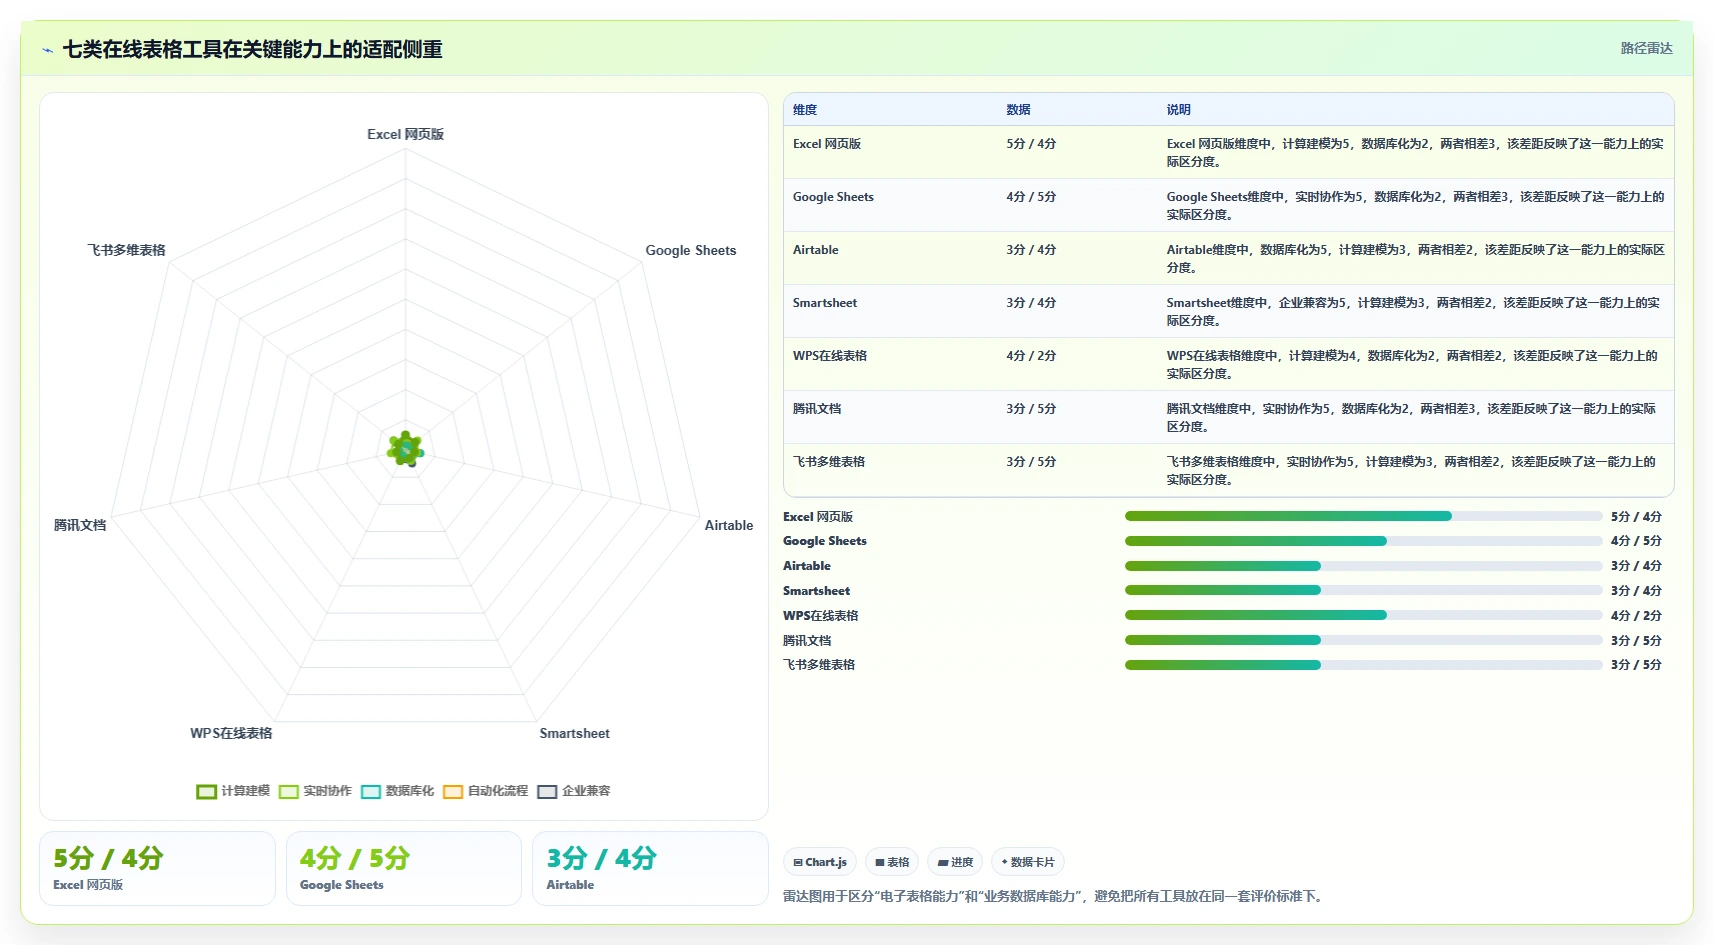Click the 维度 column header
1714x945 pixels.
pos(805,110)
